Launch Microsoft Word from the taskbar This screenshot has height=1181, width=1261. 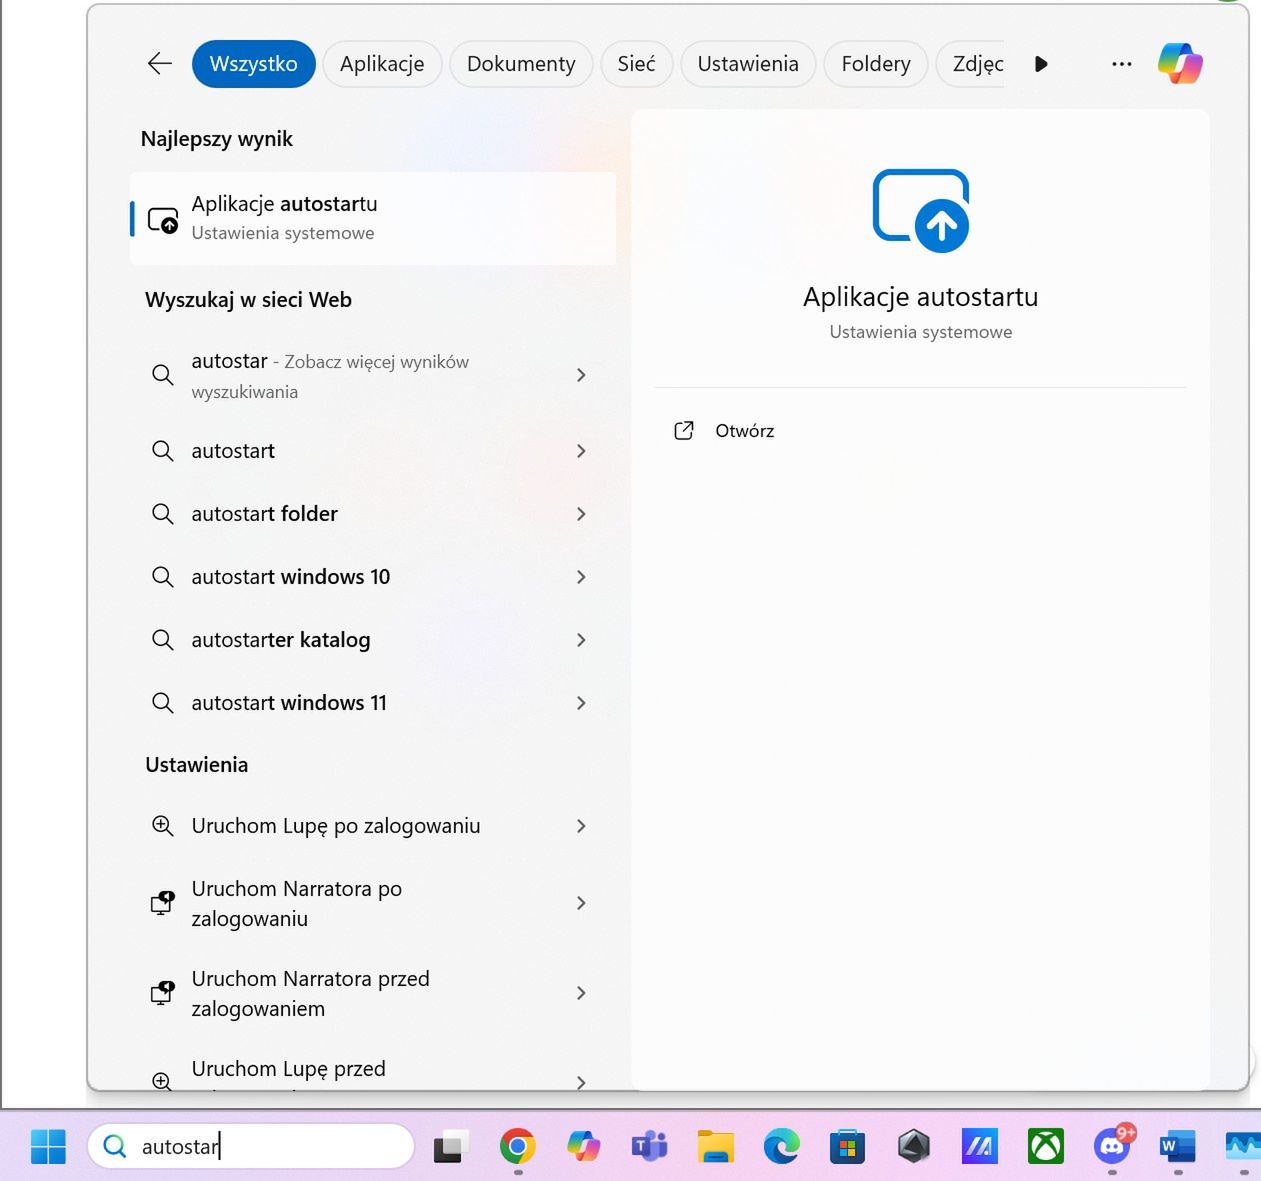point(1177,1146)
